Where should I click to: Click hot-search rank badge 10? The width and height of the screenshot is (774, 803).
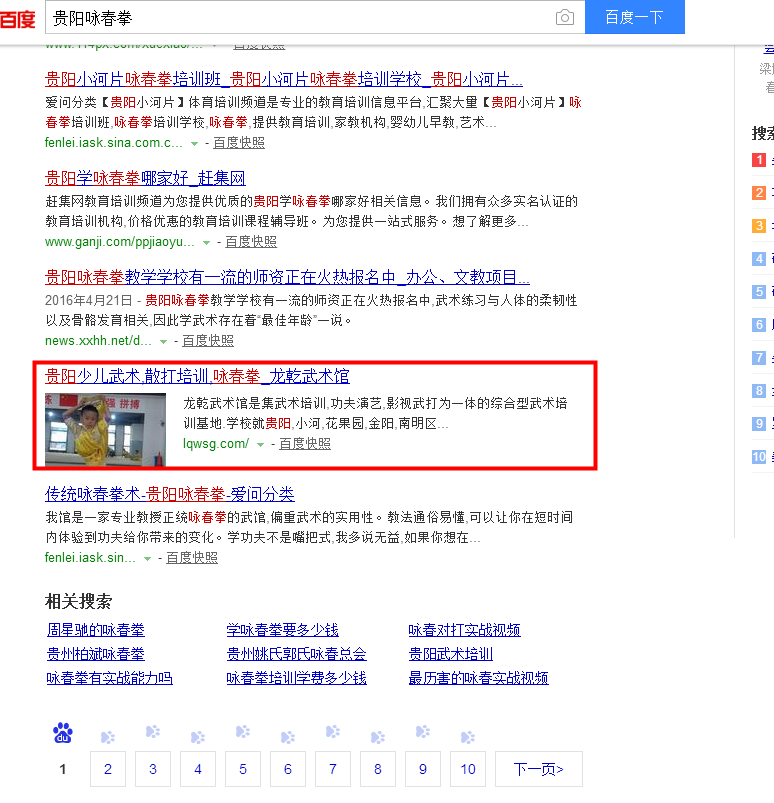pos(759,457)
